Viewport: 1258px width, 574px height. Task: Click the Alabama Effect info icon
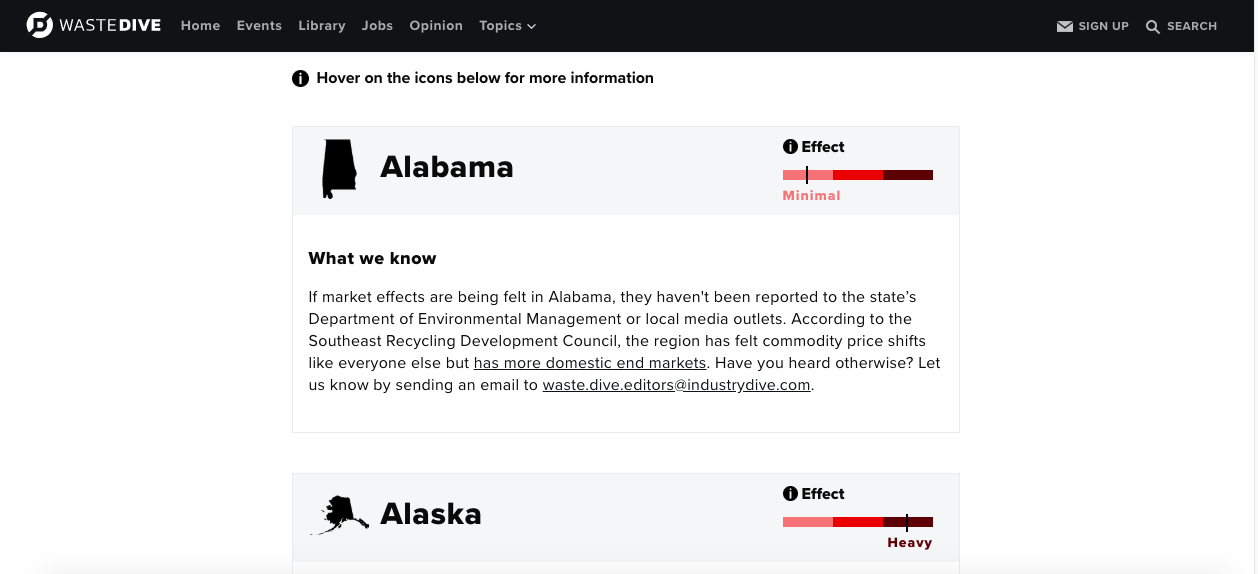790,147
